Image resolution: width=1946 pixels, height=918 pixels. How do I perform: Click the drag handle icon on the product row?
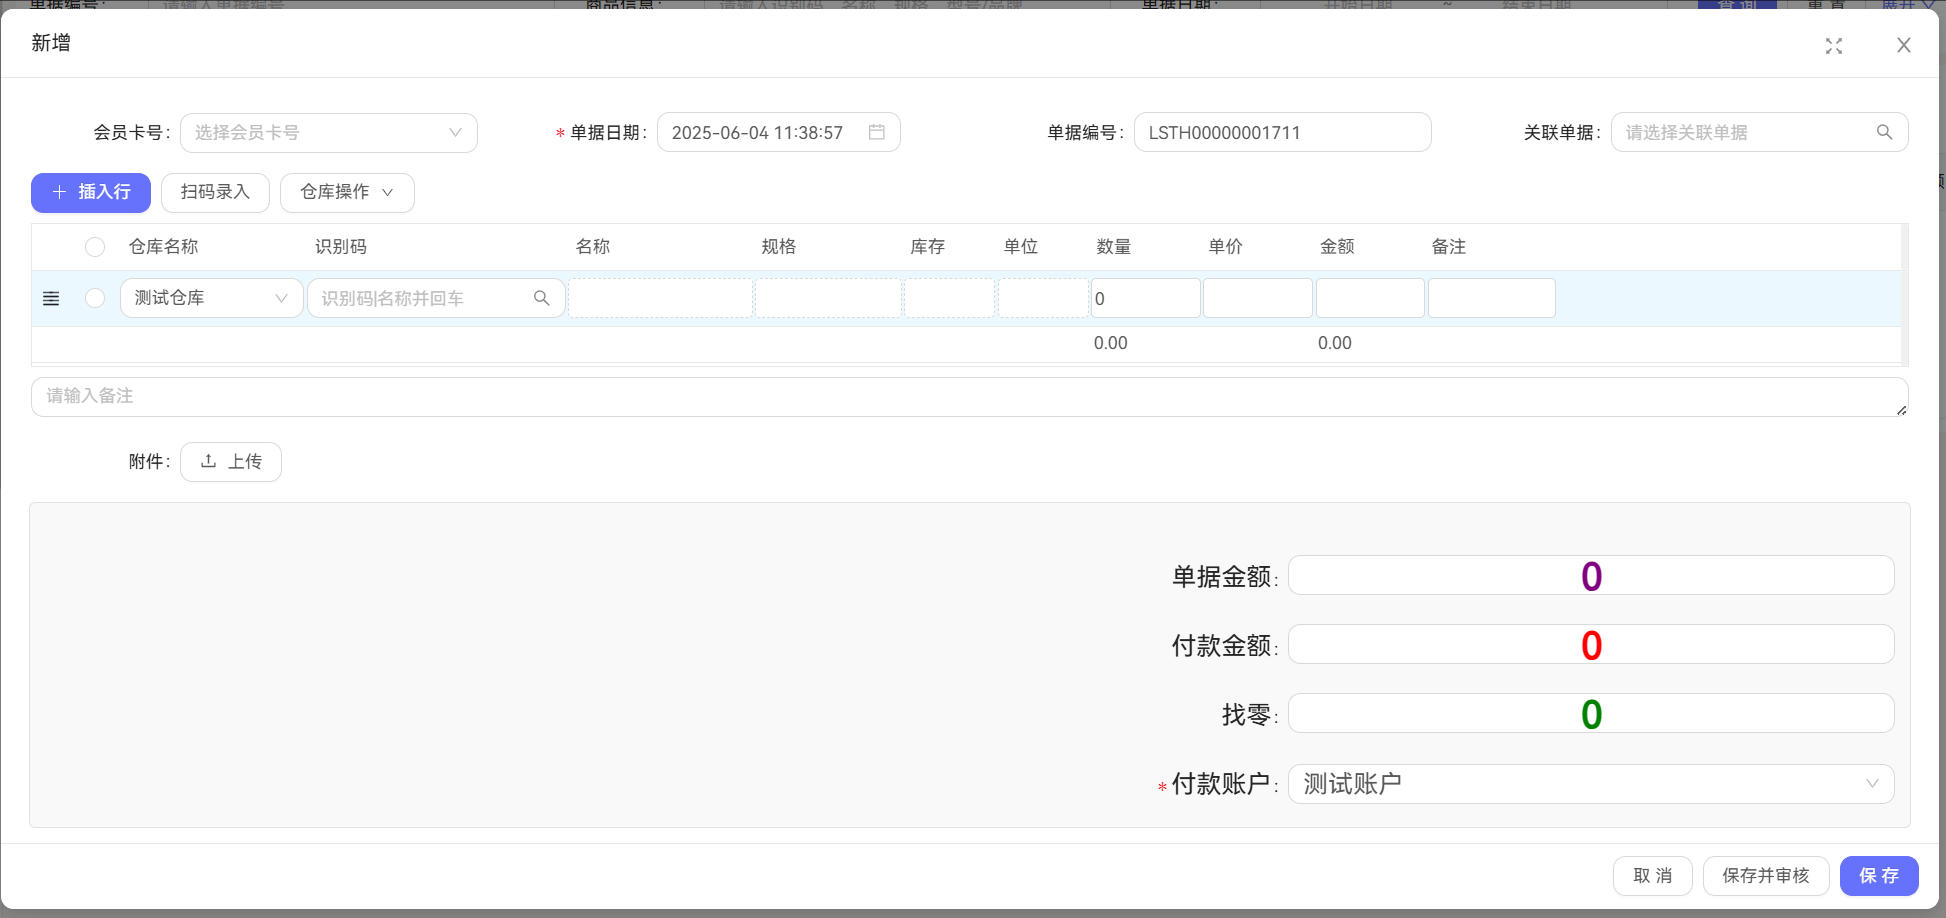tap(50, 298)
